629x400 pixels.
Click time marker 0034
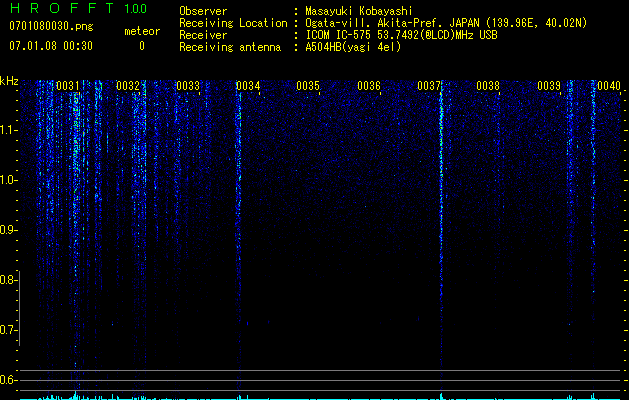(248, 86)
